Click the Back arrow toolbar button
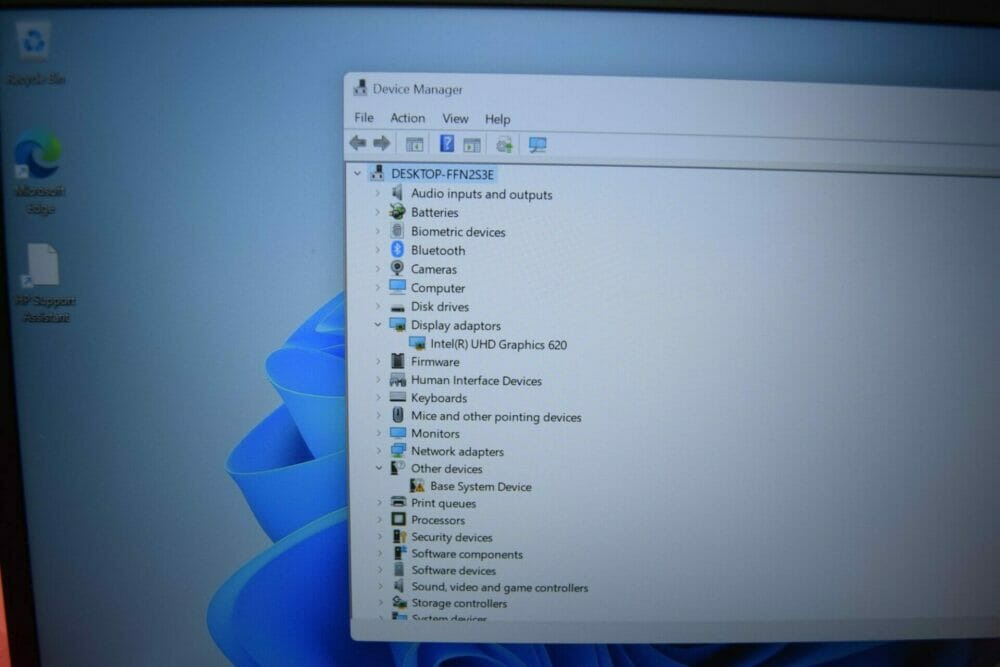 (358, 143)
